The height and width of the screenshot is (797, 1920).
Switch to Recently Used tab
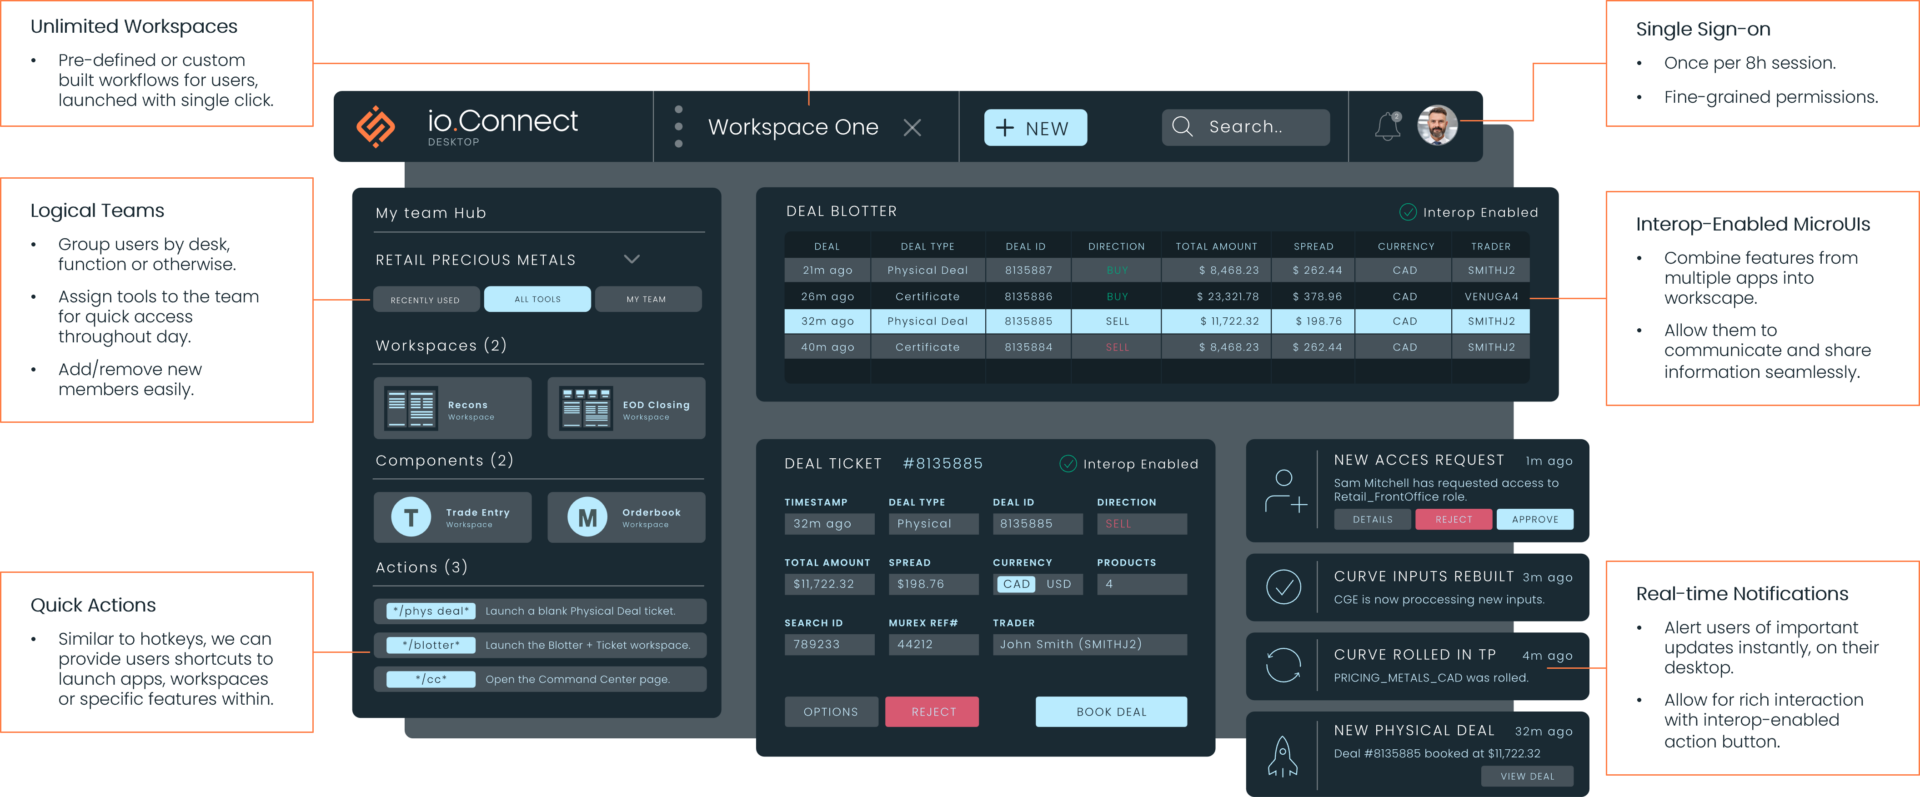coord(425,299)
